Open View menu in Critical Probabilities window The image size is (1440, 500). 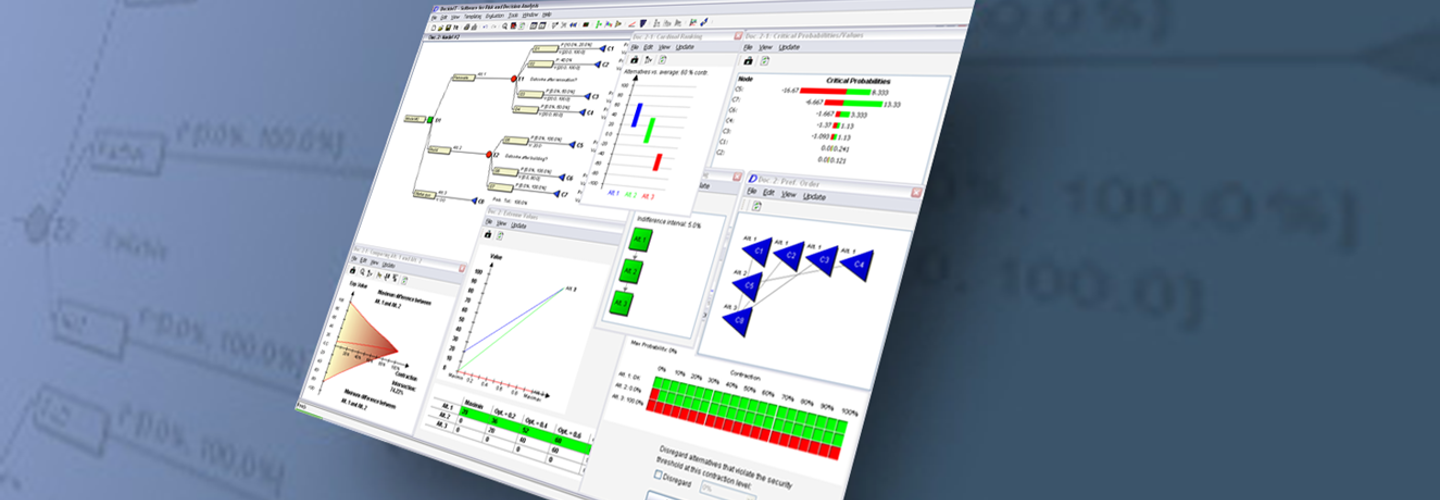coord(765,47)
